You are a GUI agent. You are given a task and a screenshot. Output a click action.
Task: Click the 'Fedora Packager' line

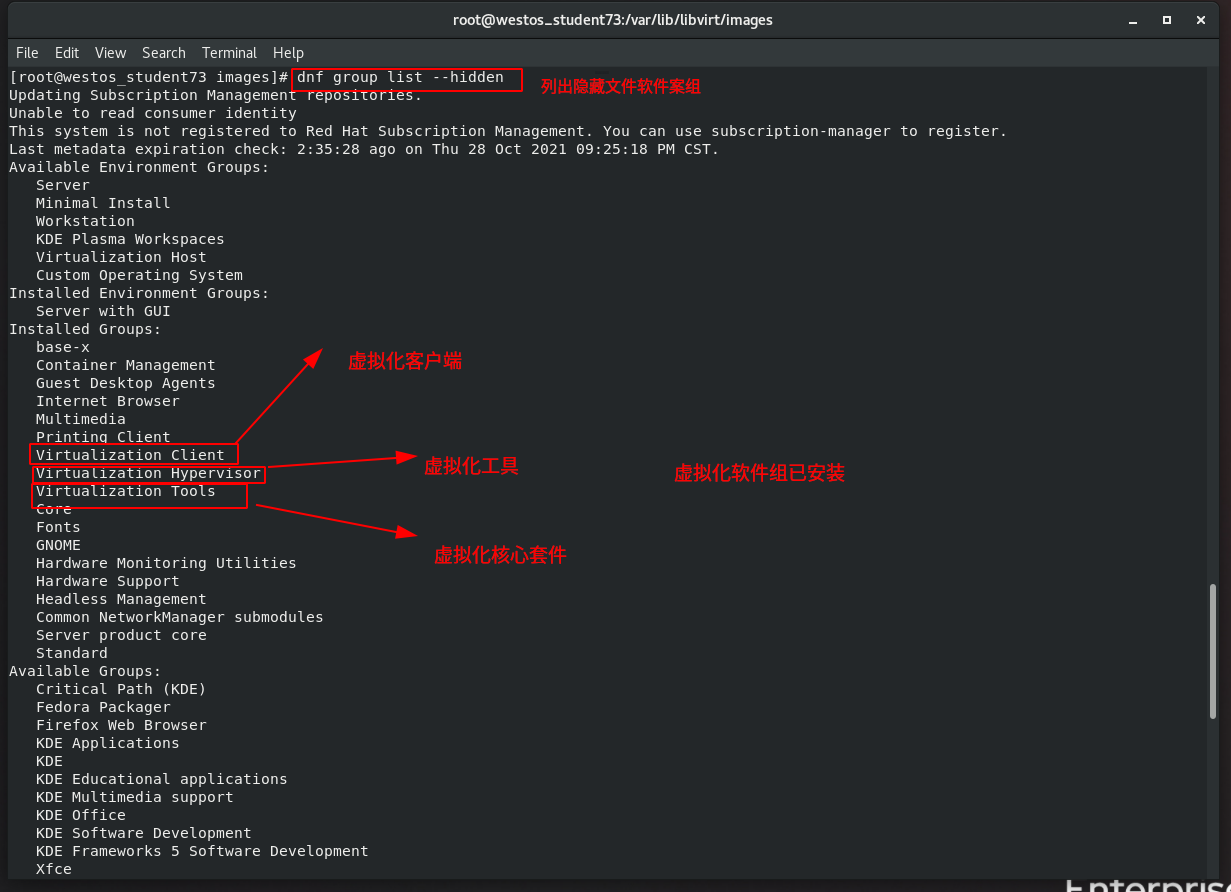(x=103, y=707)
